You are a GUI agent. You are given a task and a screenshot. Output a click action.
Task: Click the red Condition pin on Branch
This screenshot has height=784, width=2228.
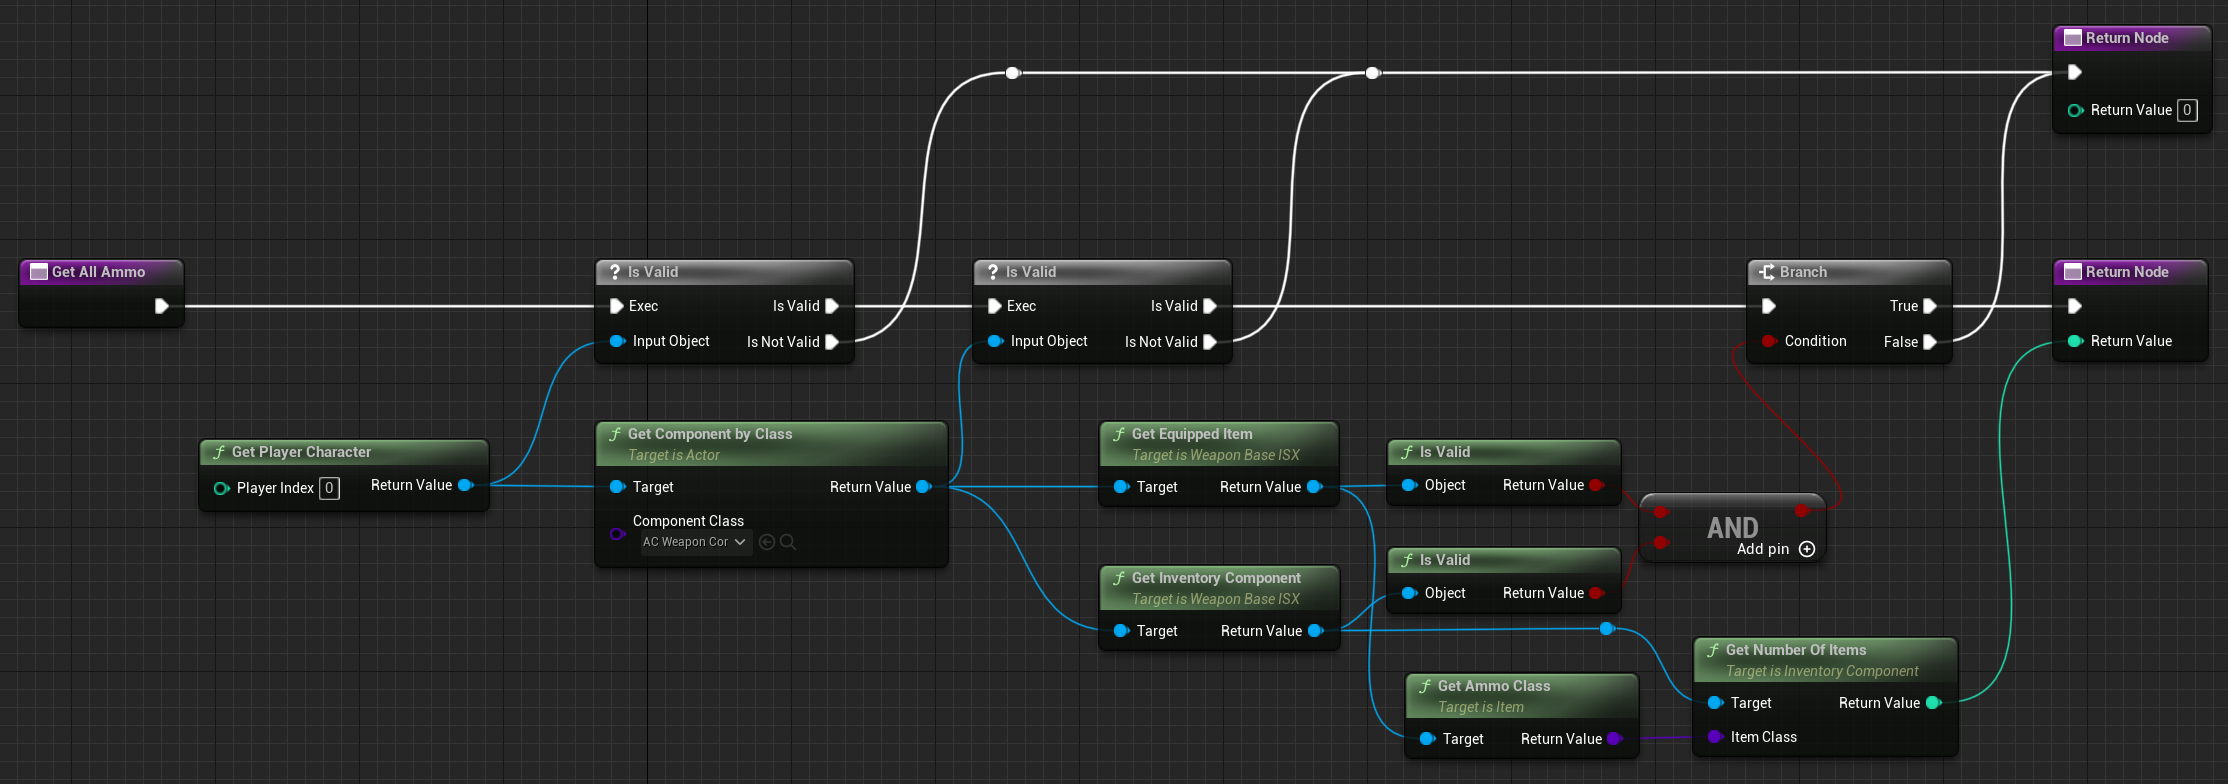(1769, 341)
